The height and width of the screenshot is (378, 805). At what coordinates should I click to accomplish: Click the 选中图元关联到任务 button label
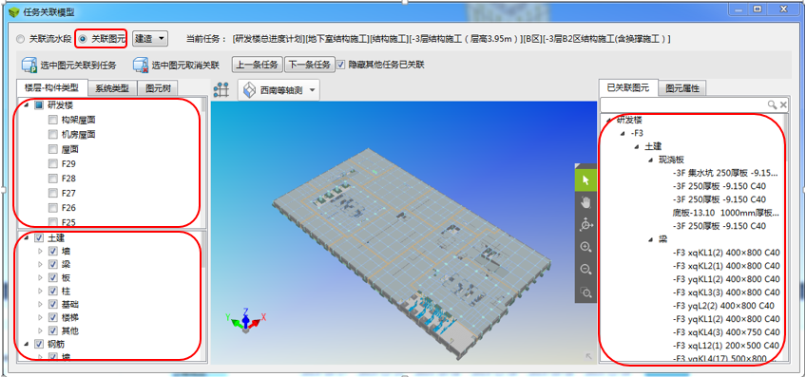click(x=79, y=65)
